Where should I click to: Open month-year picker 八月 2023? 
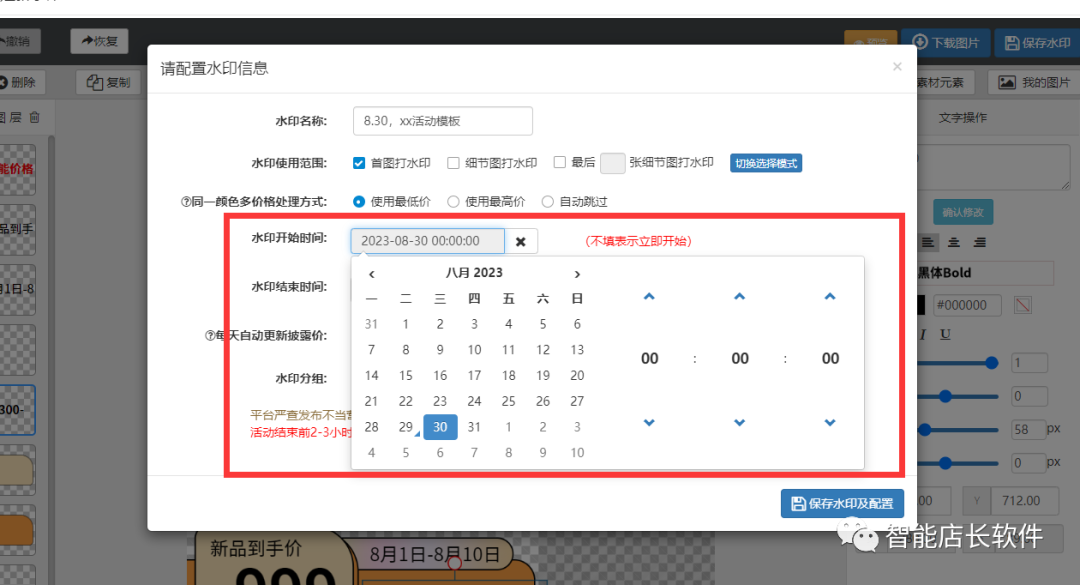tap(474, 273)
